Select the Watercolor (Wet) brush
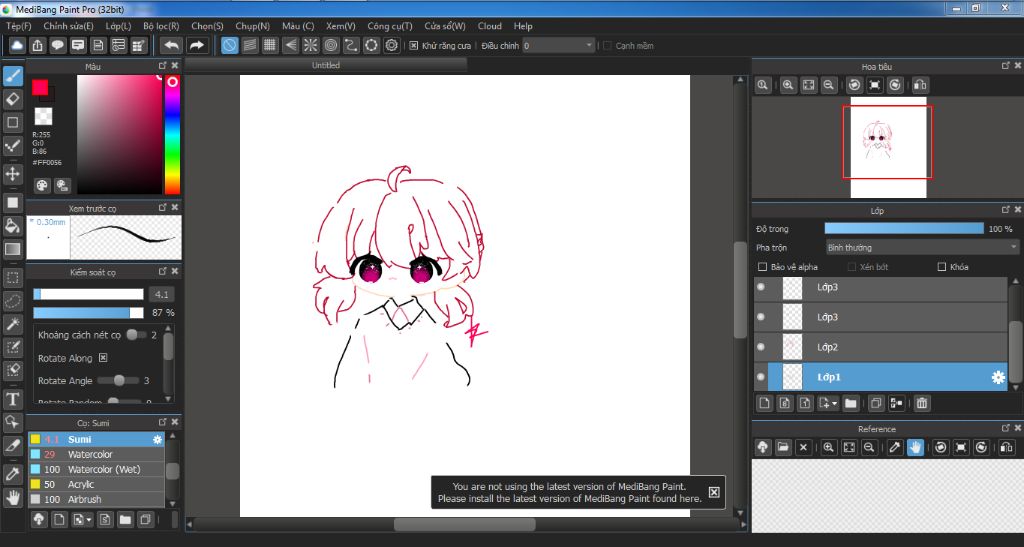Viewport: 1024px width, 547px height. [96, 469]
